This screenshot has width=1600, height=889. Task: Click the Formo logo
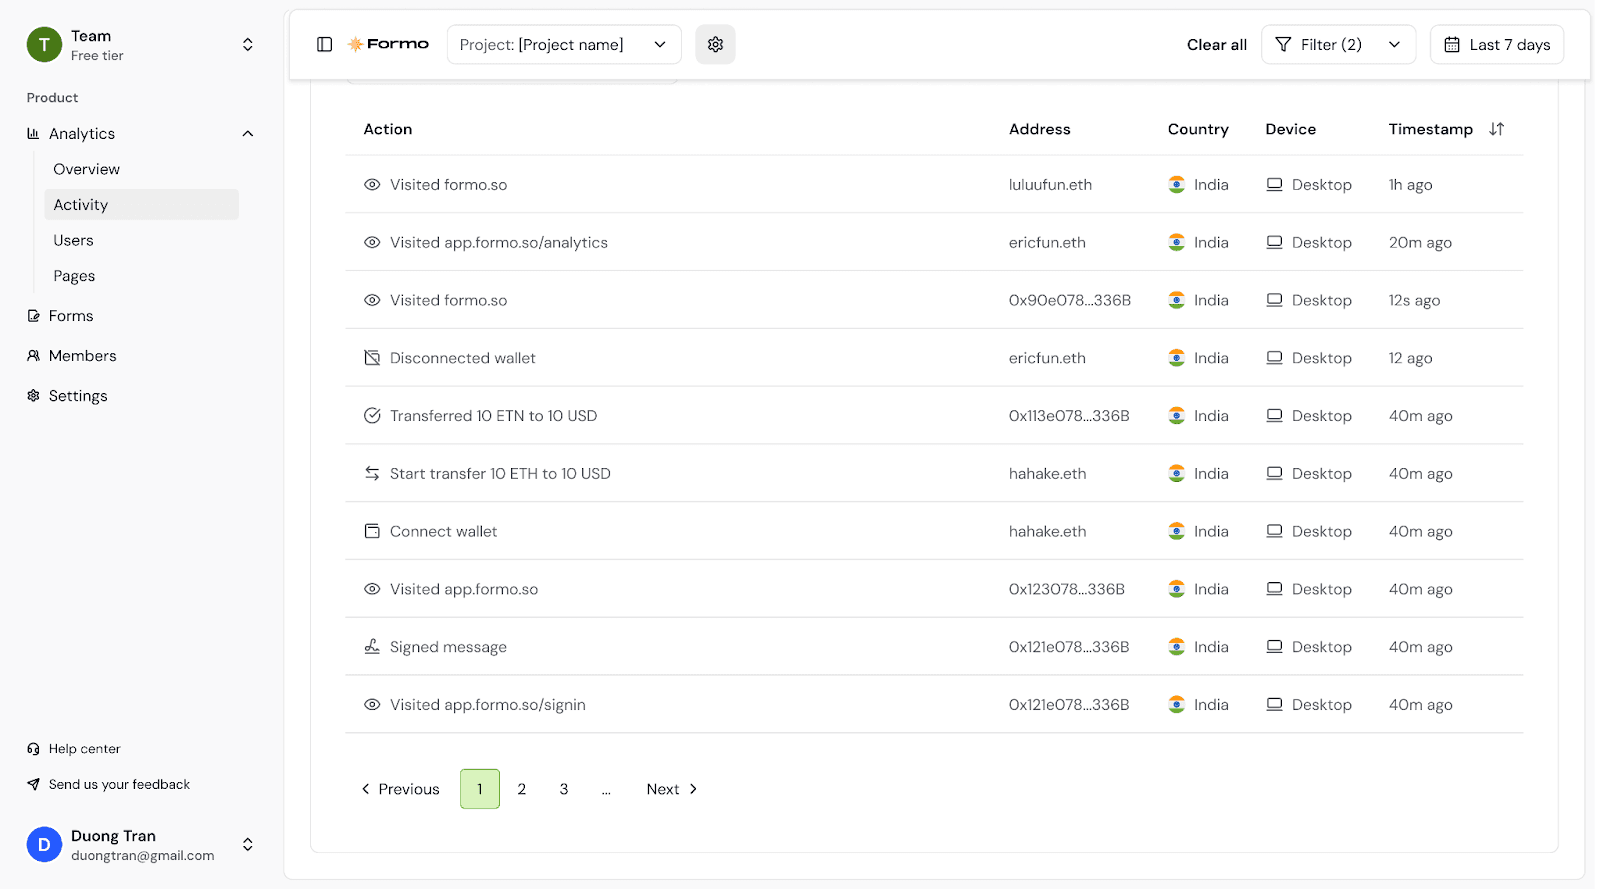coord(388,44)
